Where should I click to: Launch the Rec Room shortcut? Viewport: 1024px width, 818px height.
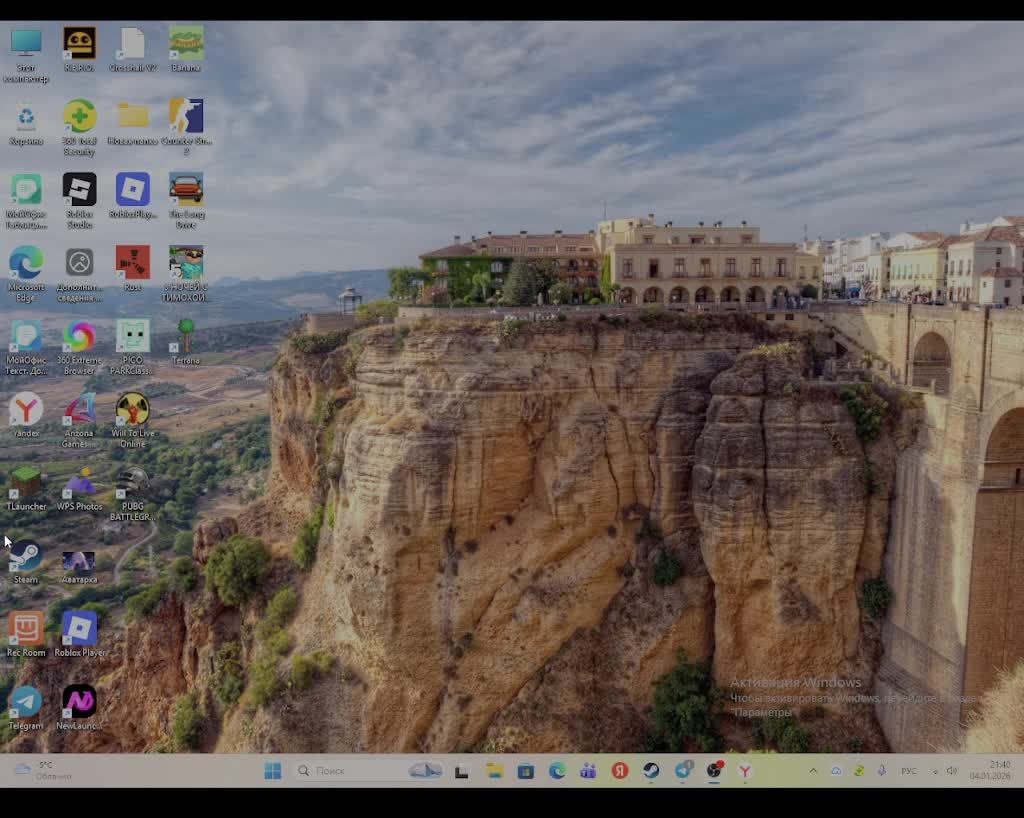pyautogui.click(x=26, y=635)
